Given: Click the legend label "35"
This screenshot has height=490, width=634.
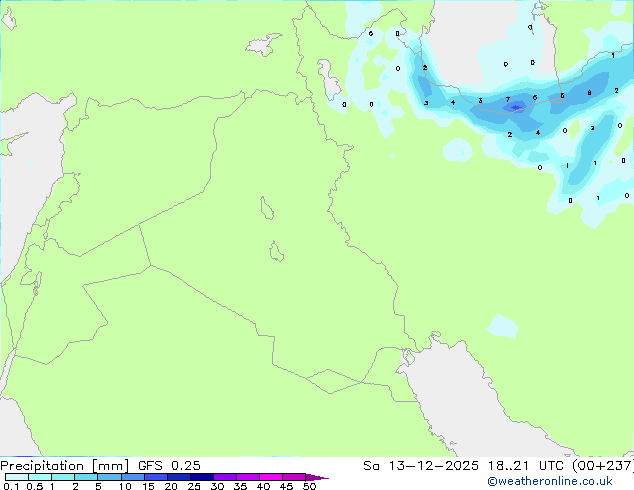Looking at the screenshot, I should pos(240,486).
